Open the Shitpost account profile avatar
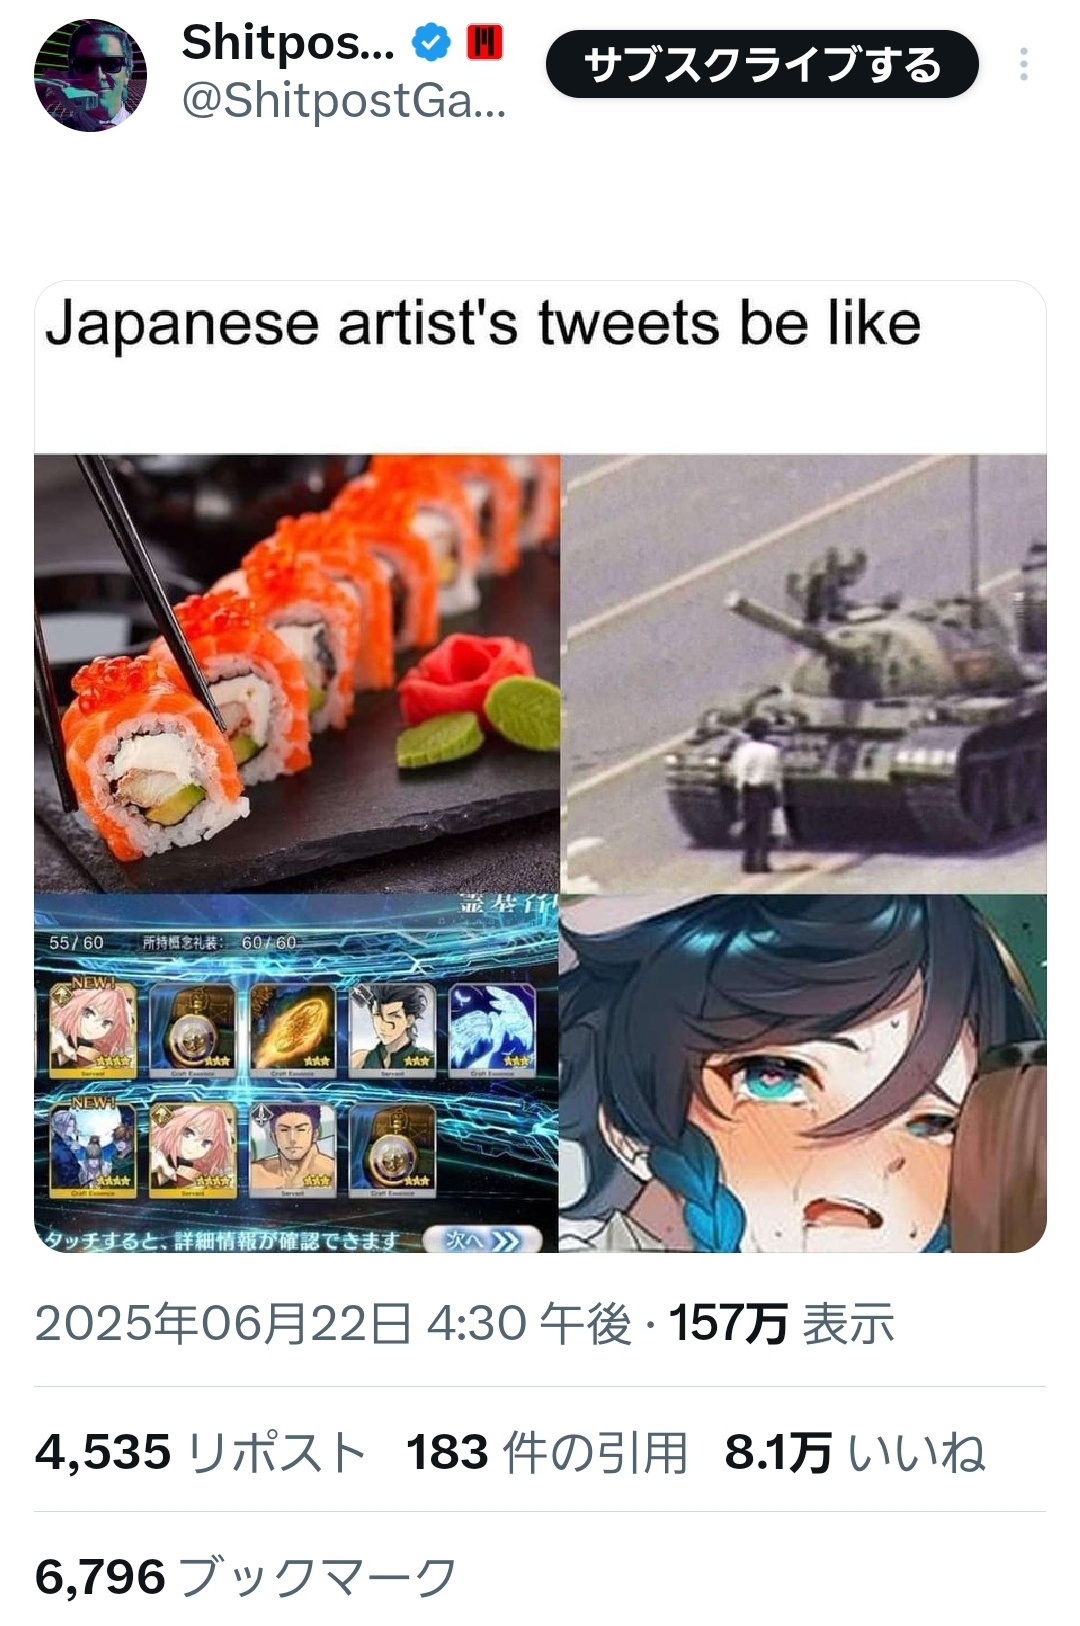 click(91, 75)
